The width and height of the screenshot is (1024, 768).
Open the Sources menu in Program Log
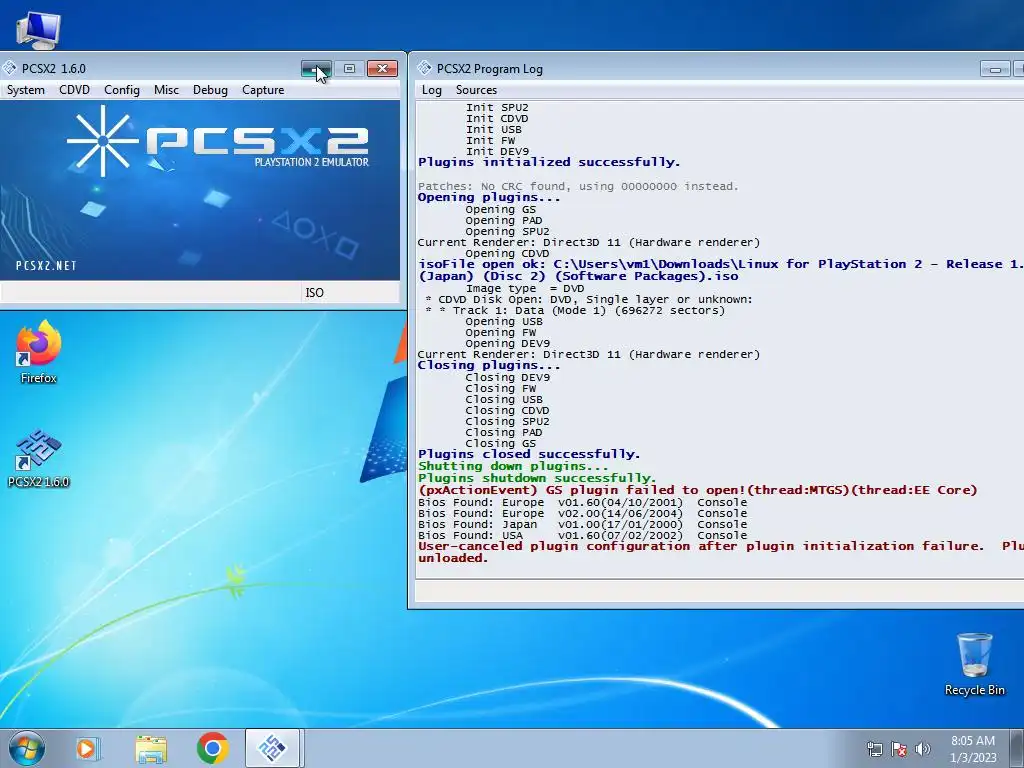476,90
